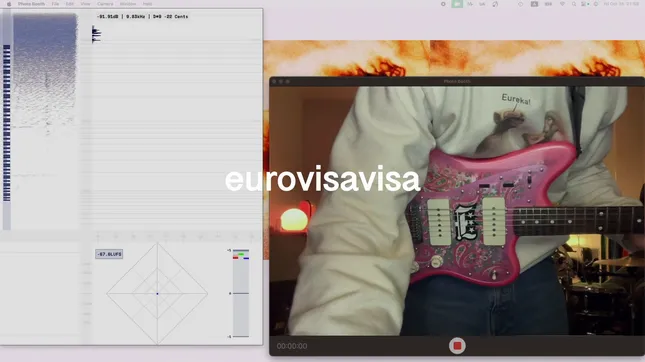Click the Wi-Fi status icon

click(x=562, y=4)
